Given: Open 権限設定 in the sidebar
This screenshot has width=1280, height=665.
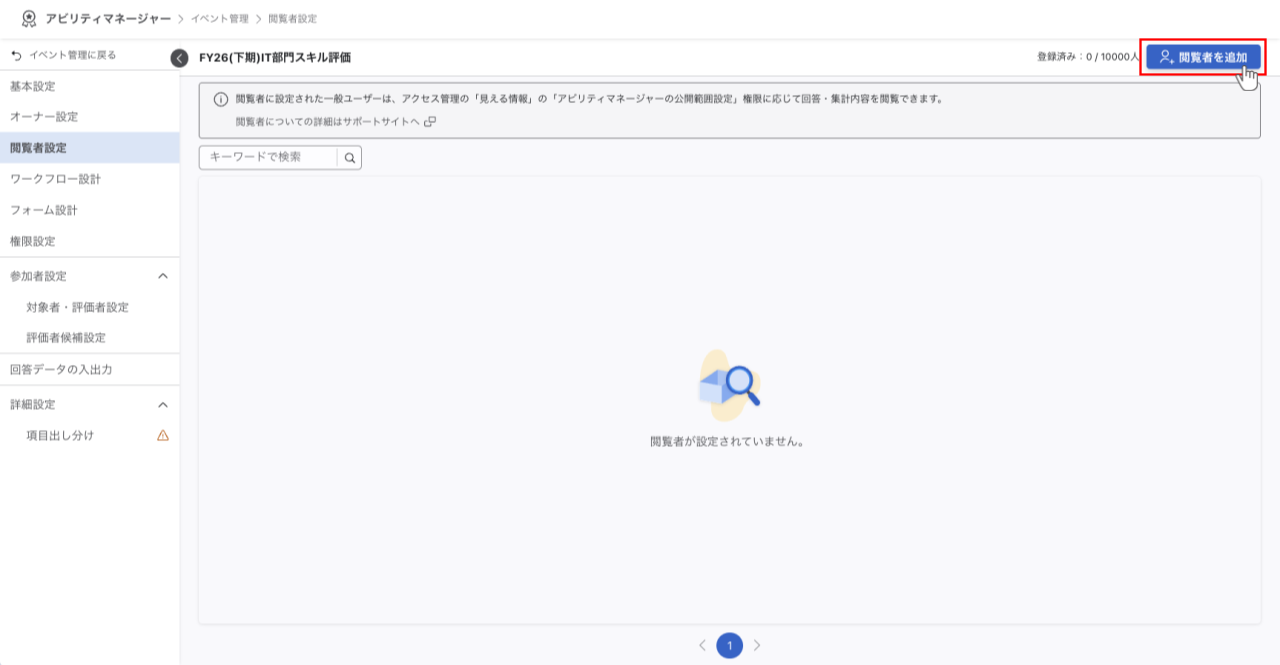Looking at the screenshot, I should coord(90,241).
